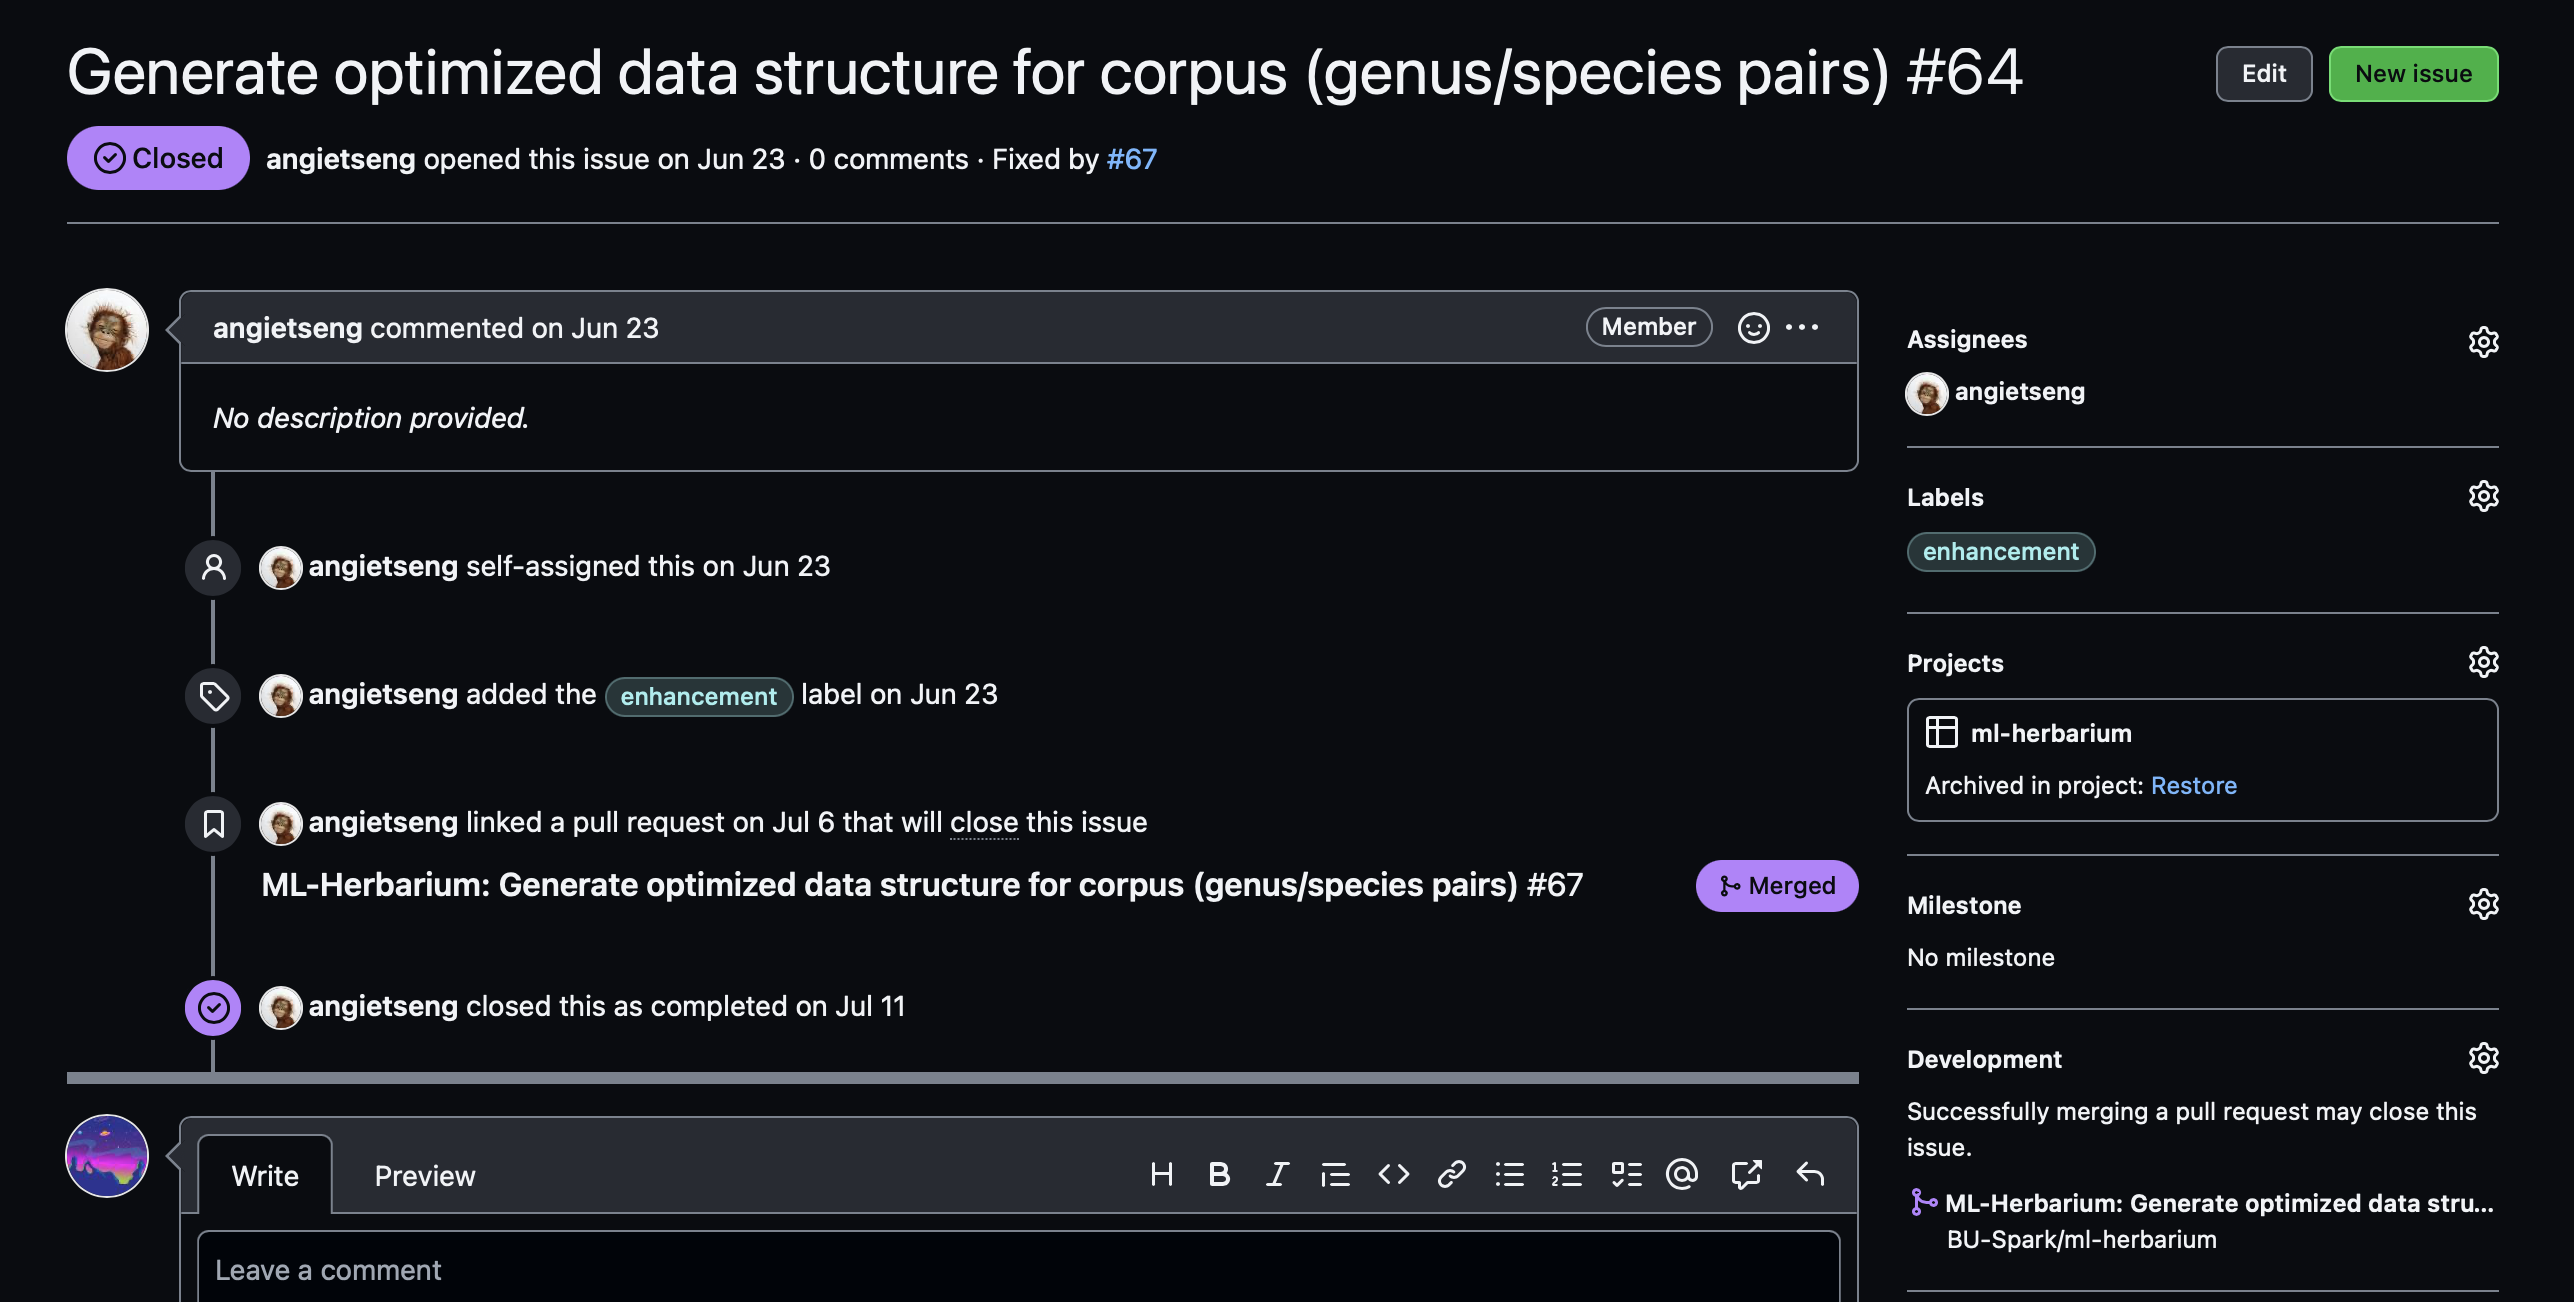Click the green New issue button
This screenshot has width=2574, height=1302.
2412,74
